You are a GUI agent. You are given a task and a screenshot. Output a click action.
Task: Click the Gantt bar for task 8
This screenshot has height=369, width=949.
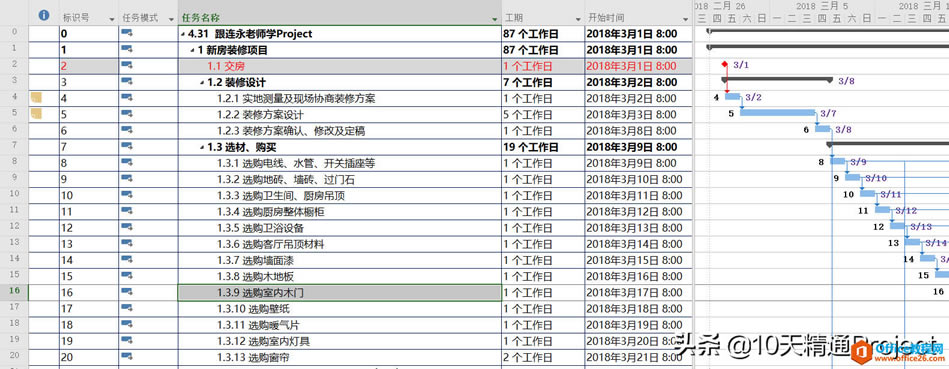[838, 161]
